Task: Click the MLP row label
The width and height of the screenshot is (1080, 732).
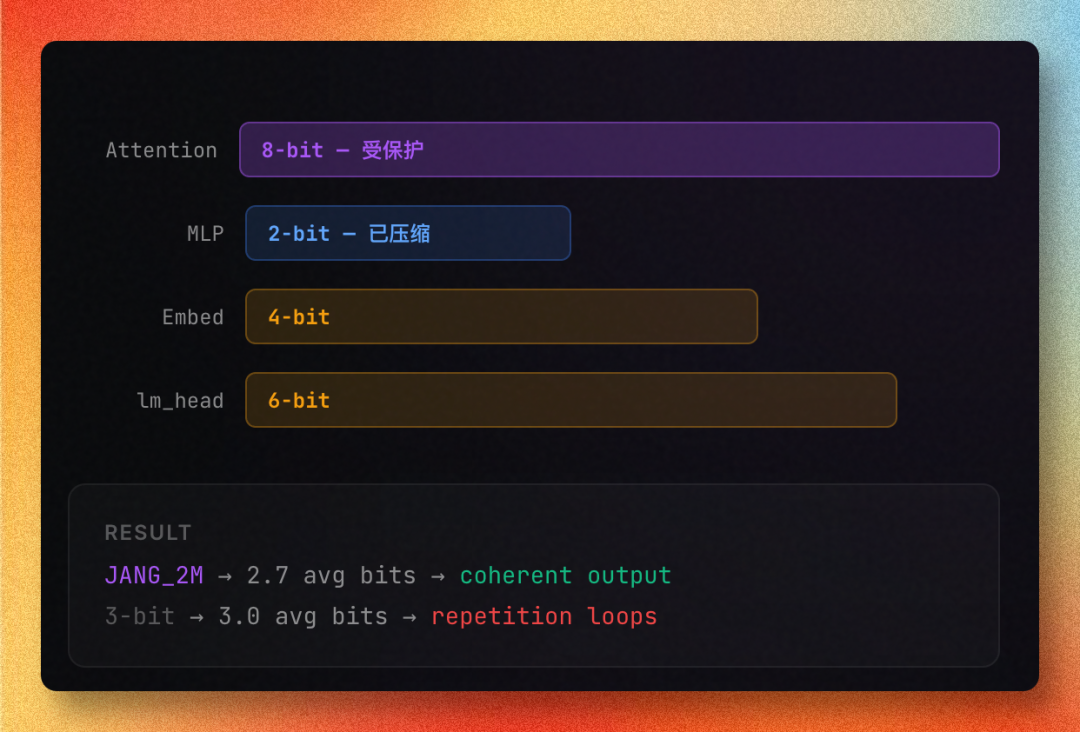Action: [205, 234]
